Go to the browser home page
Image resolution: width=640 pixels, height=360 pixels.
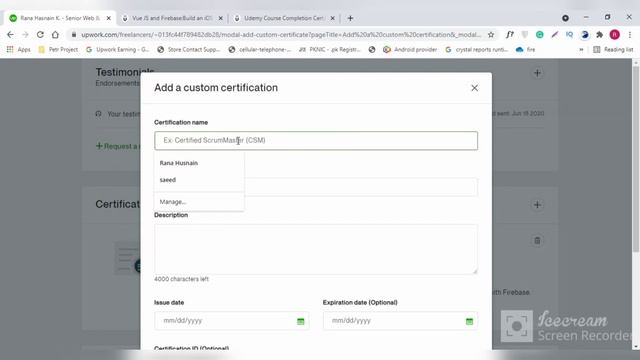pyautogui.click(x=56, y=35)
